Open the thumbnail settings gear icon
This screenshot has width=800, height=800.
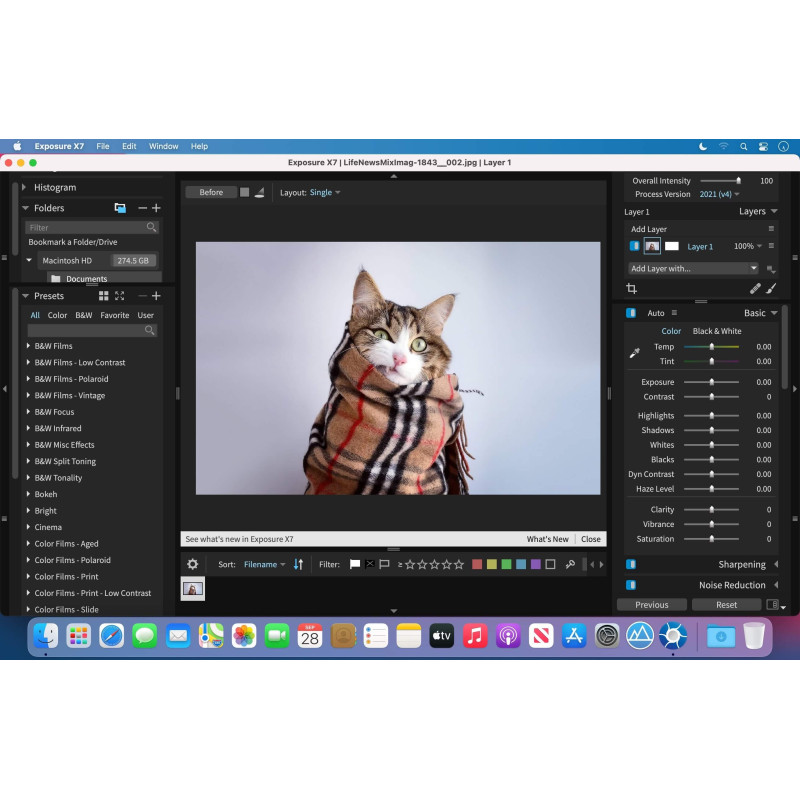193,564
